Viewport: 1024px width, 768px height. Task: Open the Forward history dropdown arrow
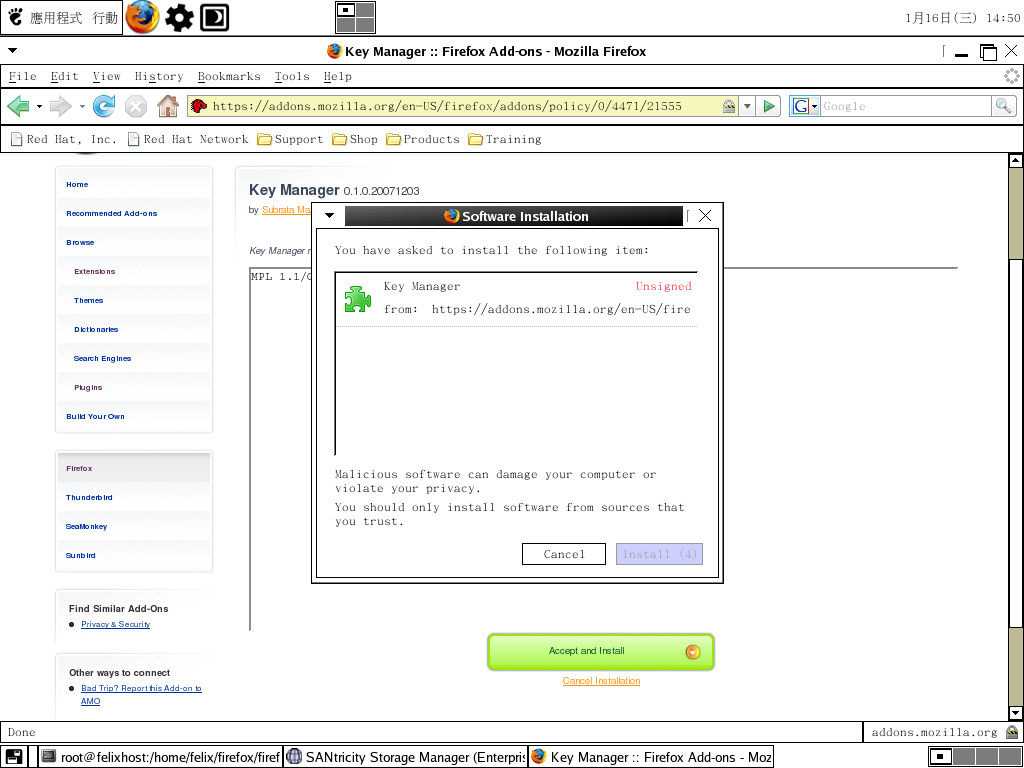(82, 106)
